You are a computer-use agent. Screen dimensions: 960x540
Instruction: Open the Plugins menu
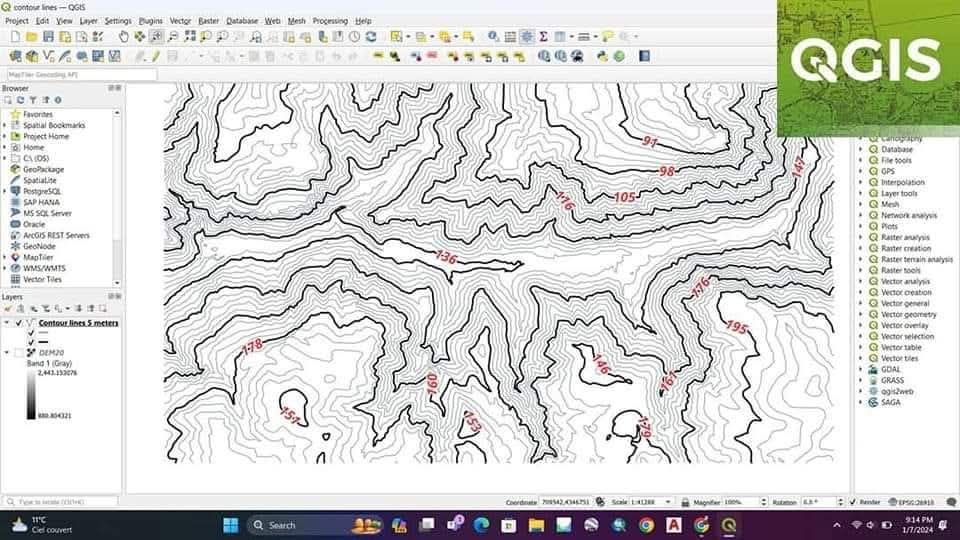pos(151,21)
